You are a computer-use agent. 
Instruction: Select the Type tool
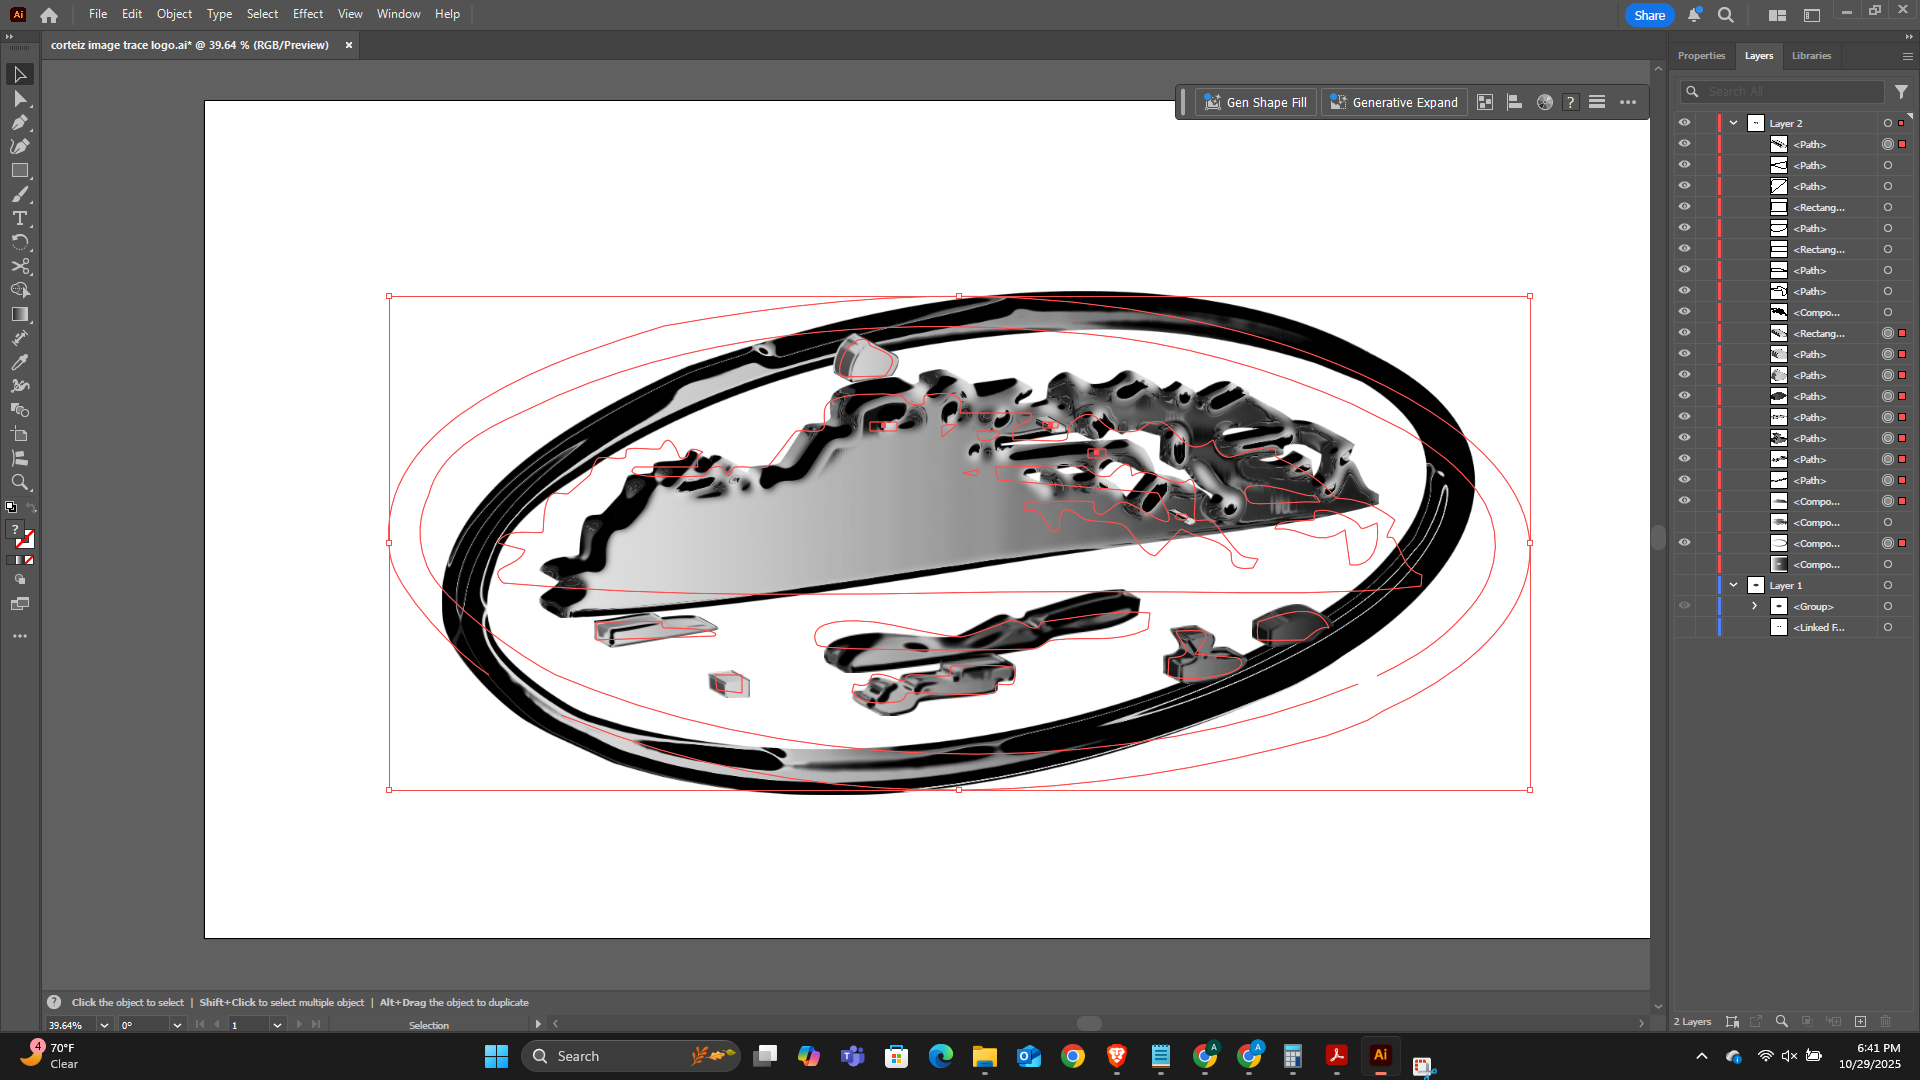(x=20, y=219)
